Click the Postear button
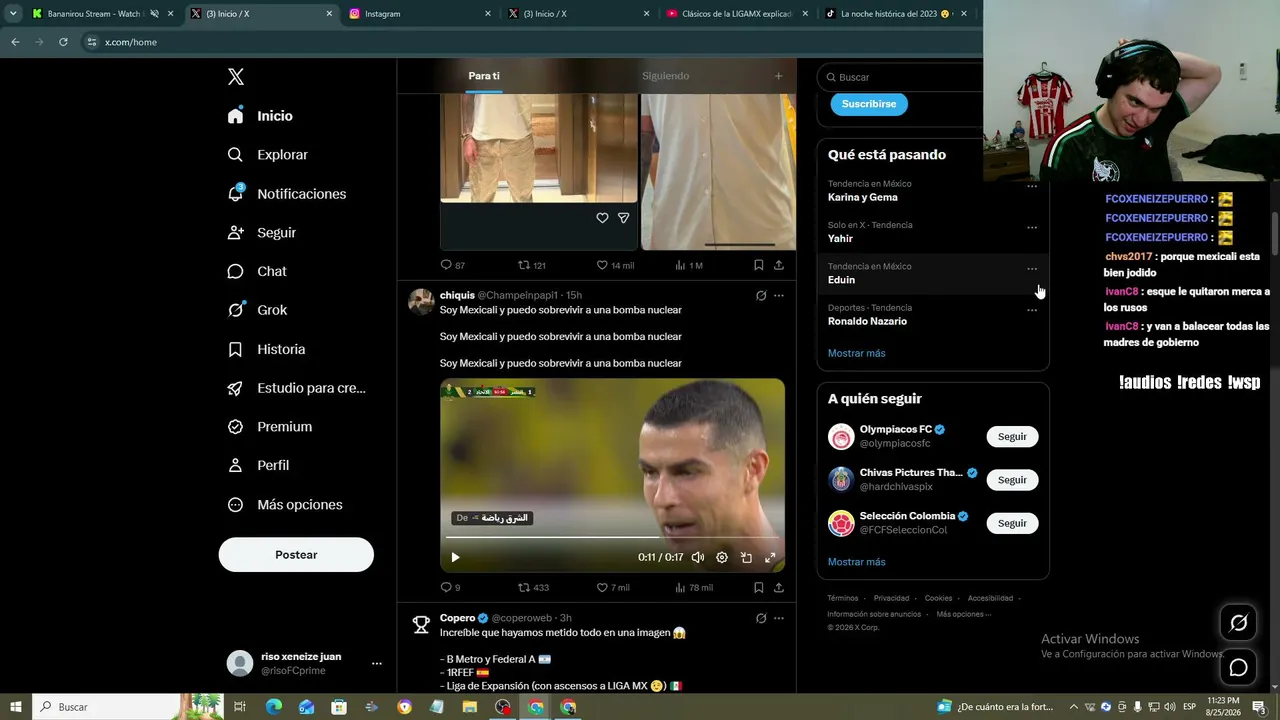 296,555
